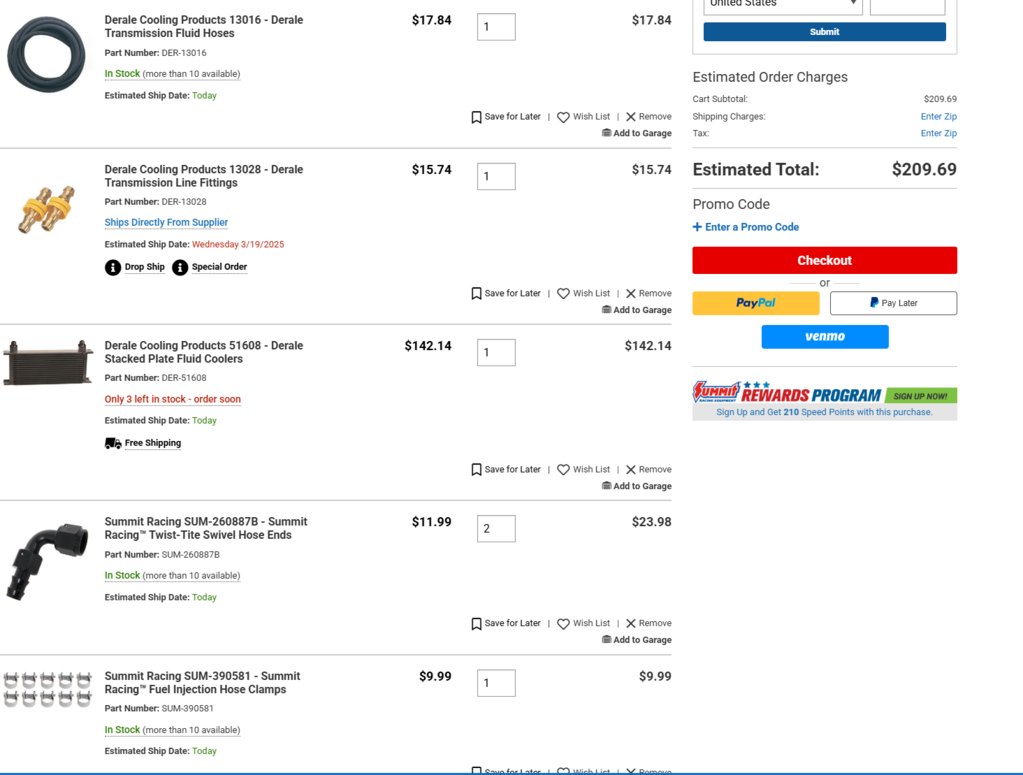
Task: Open the brass line fittings product image
Action: click(46, 209)
